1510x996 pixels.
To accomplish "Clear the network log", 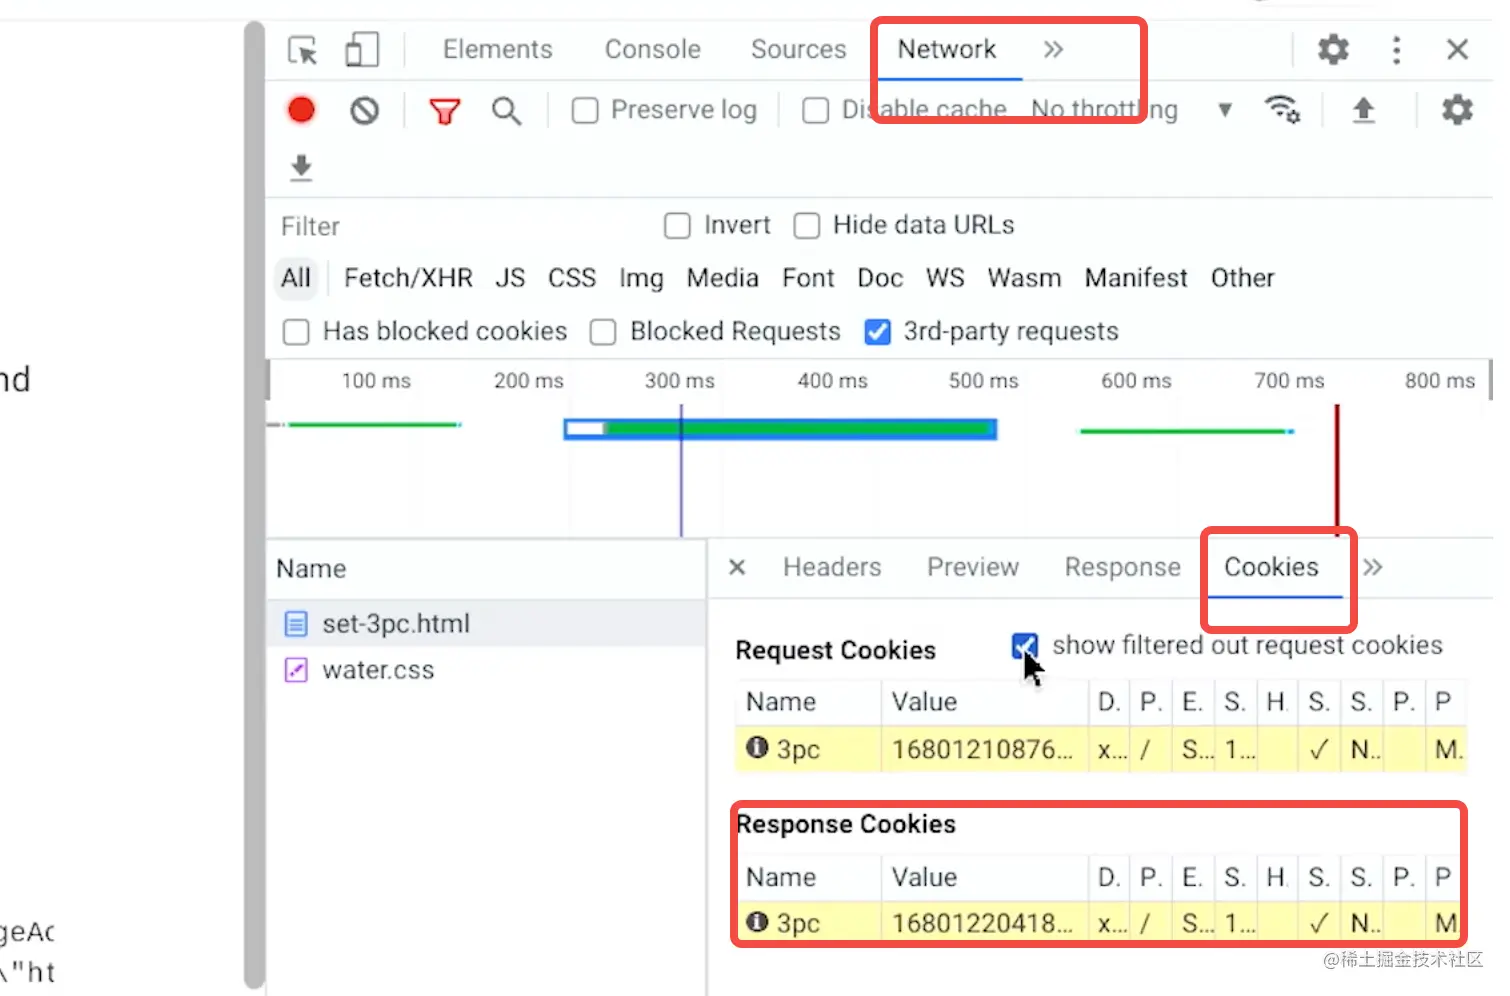I will point(364,110).
